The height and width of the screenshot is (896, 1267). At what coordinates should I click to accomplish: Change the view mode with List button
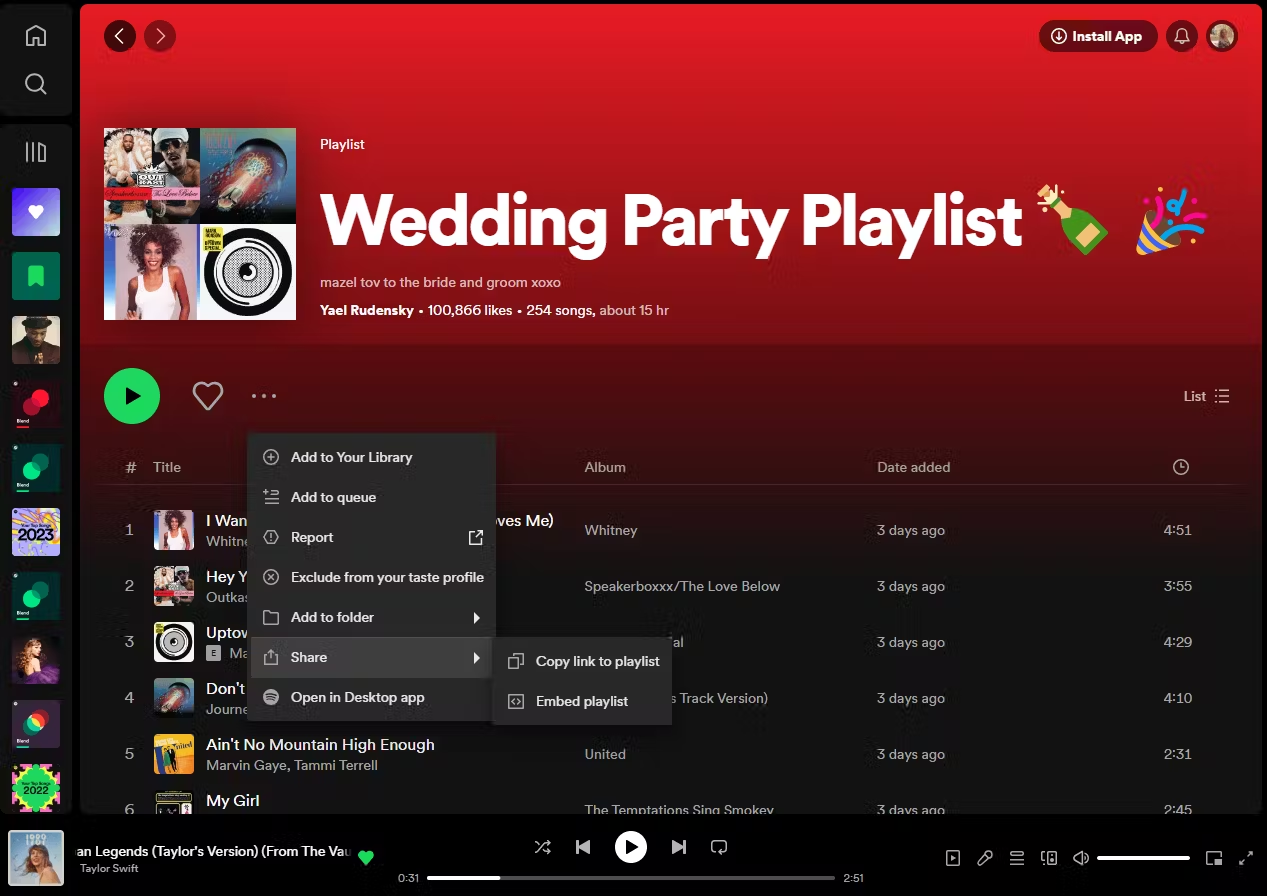1207,396
